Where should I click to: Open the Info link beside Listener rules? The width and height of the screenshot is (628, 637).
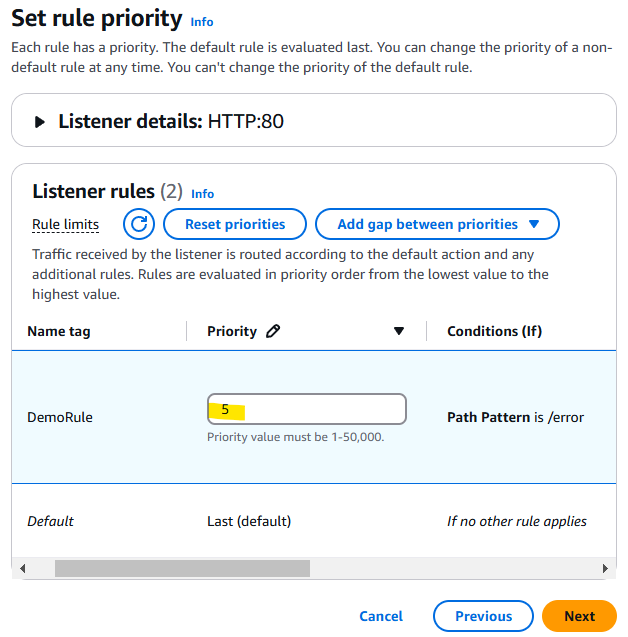coord(203,194)
